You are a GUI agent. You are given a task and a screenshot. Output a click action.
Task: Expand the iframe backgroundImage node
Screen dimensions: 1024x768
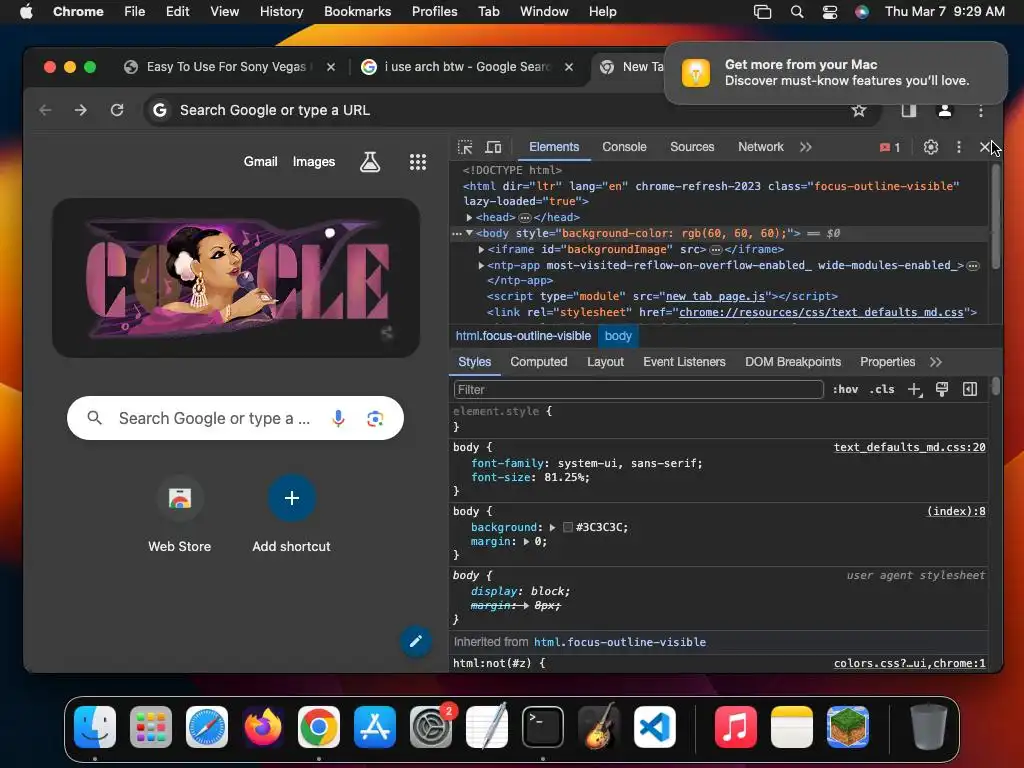pos(481,249)
